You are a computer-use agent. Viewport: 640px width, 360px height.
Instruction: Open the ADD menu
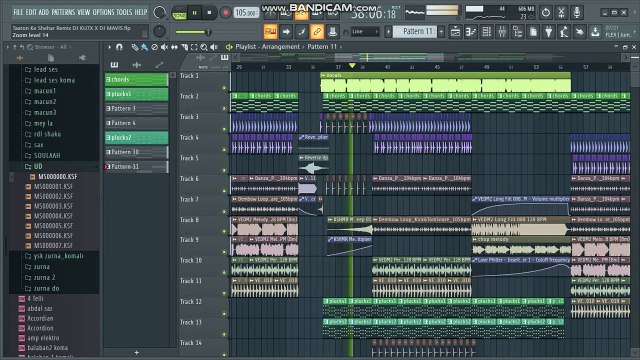pyautogui.click(x=44, y=12)
